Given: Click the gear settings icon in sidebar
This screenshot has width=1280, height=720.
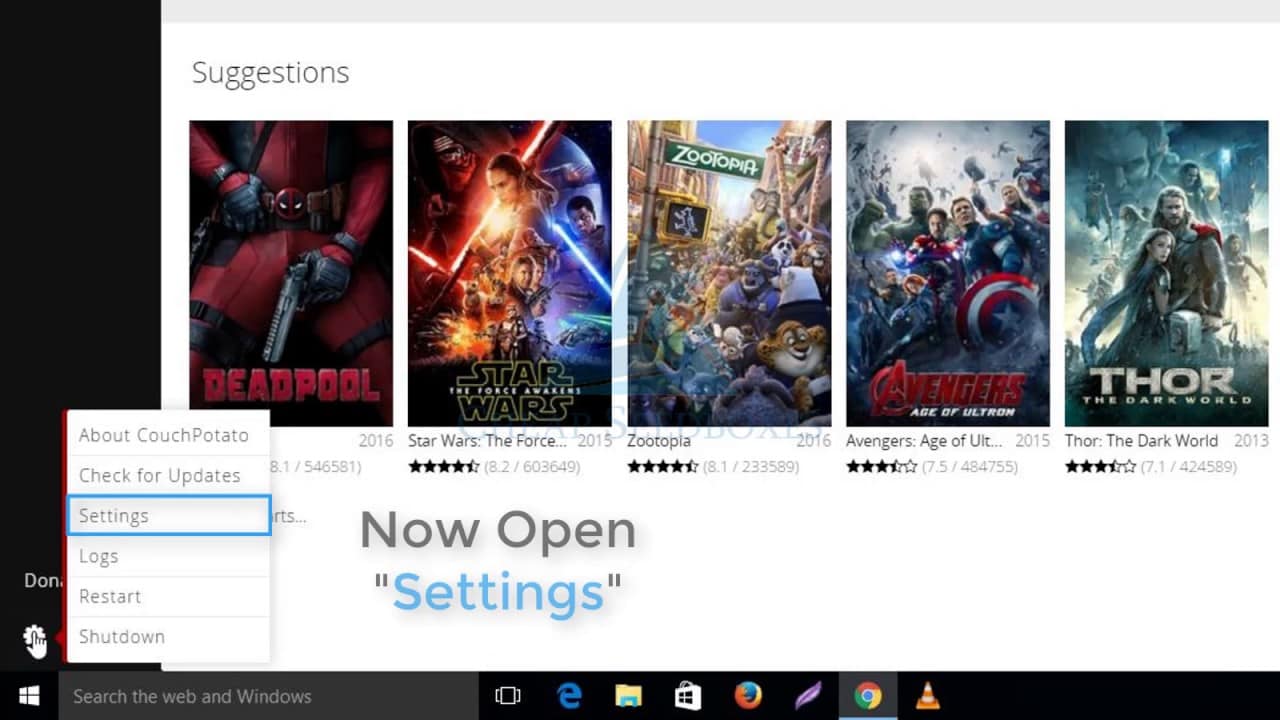Looking at the screenshot, I should coord(34,637).
